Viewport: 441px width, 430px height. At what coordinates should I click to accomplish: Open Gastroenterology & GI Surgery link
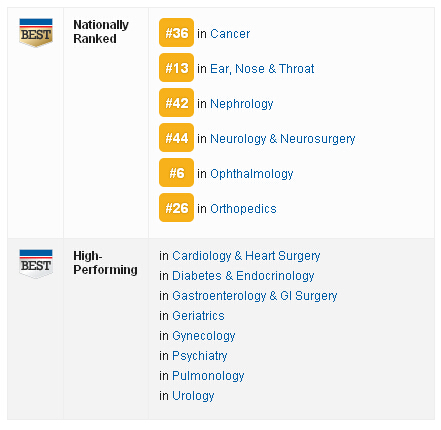click(x=255, y=296)
